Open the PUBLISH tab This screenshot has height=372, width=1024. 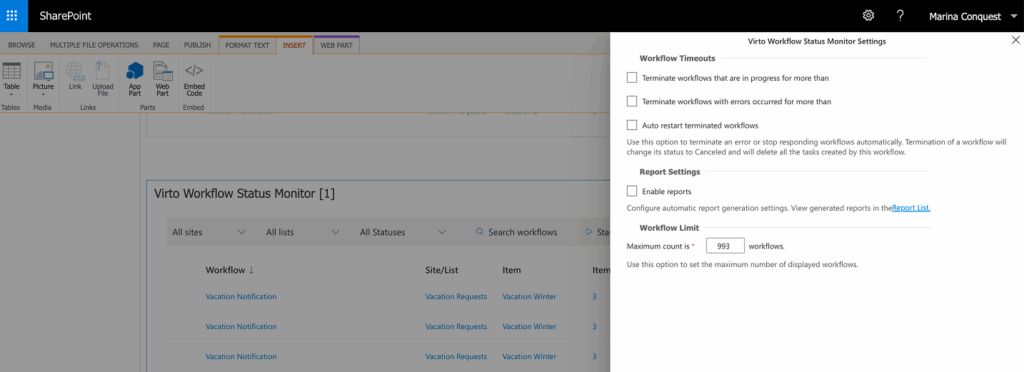click(197, 45)
